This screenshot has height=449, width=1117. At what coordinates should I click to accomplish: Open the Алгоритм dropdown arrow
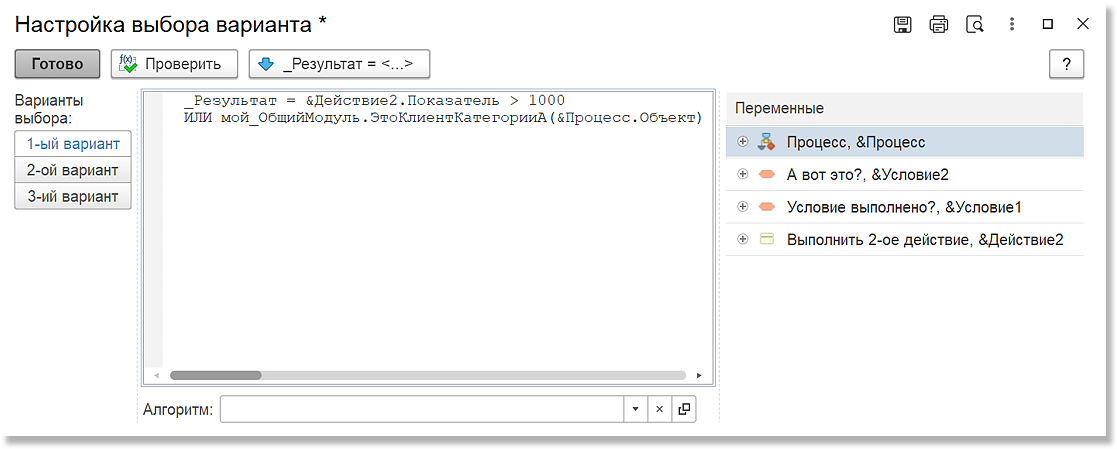(635, 409)
